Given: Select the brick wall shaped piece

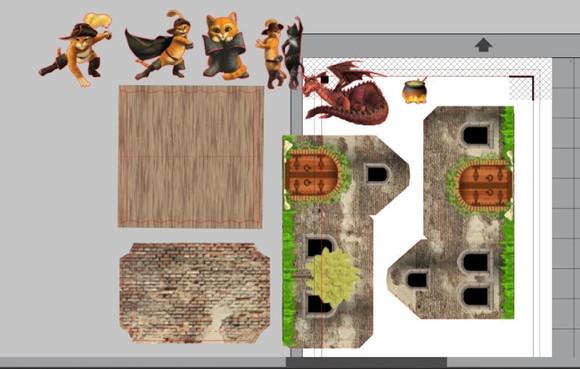Looking at the screenshot, I should [195, 293].
